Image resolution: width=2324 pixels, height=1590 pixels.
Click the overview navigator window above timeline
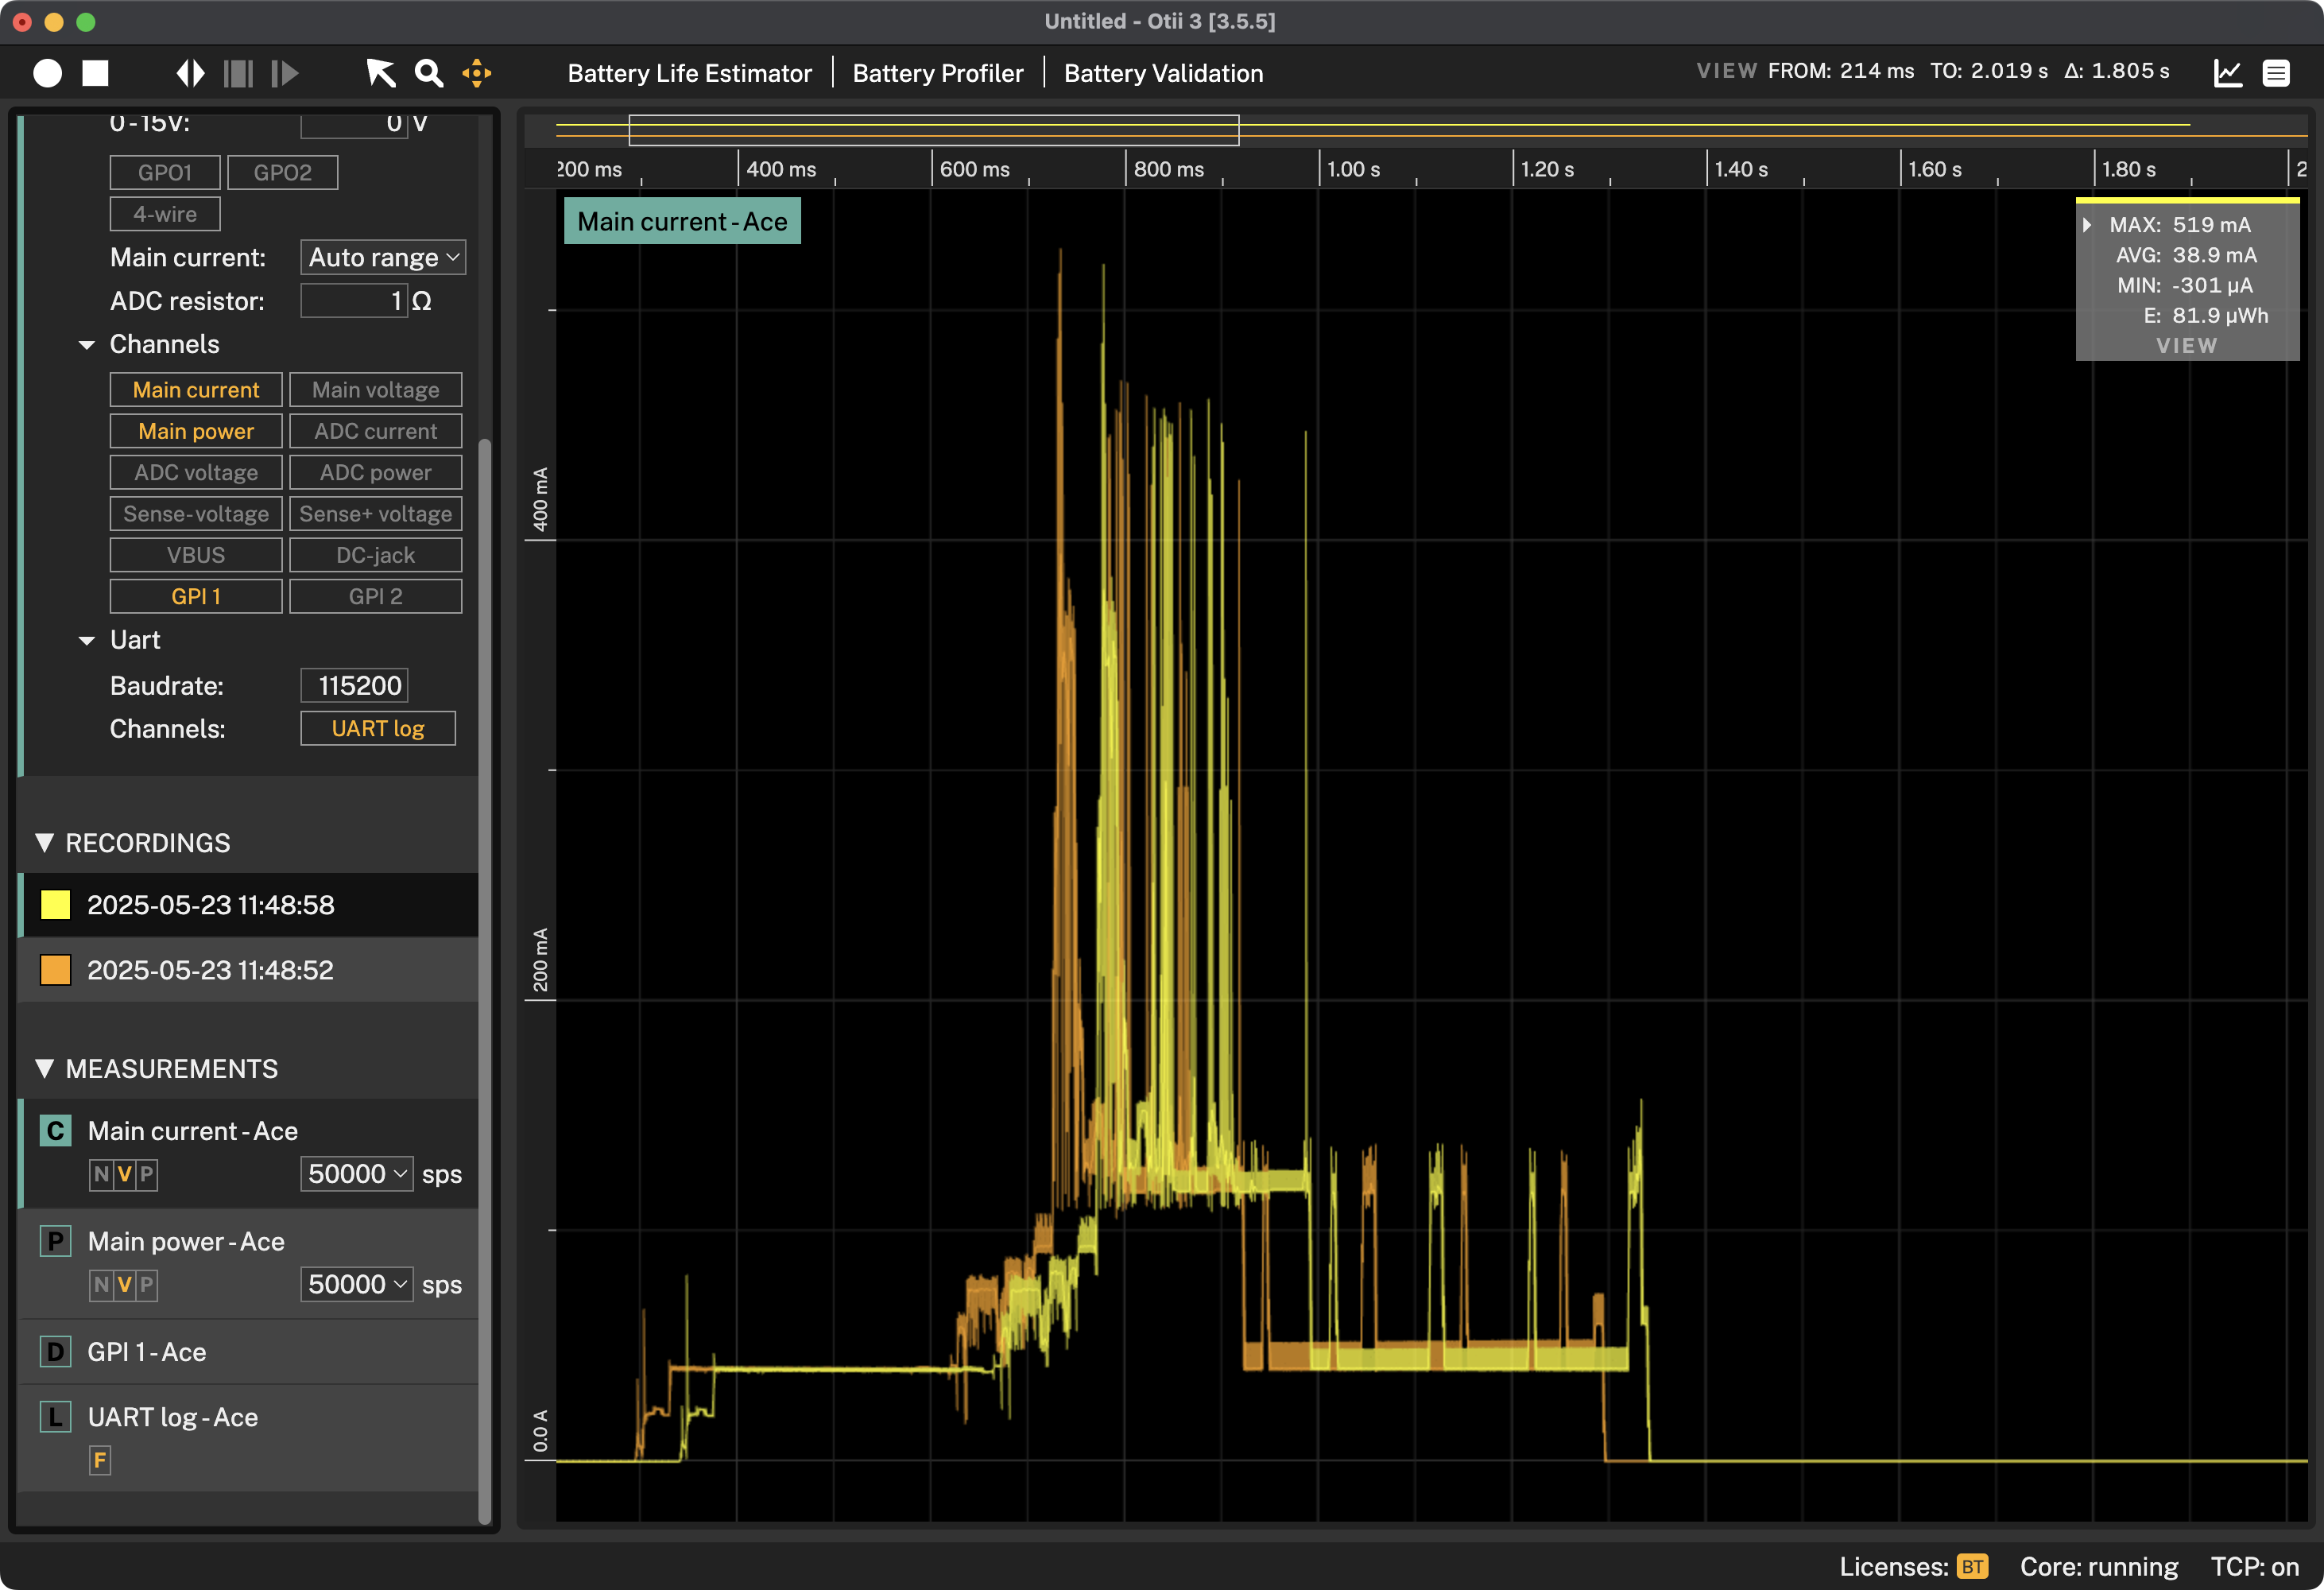[x=934, y=130]
